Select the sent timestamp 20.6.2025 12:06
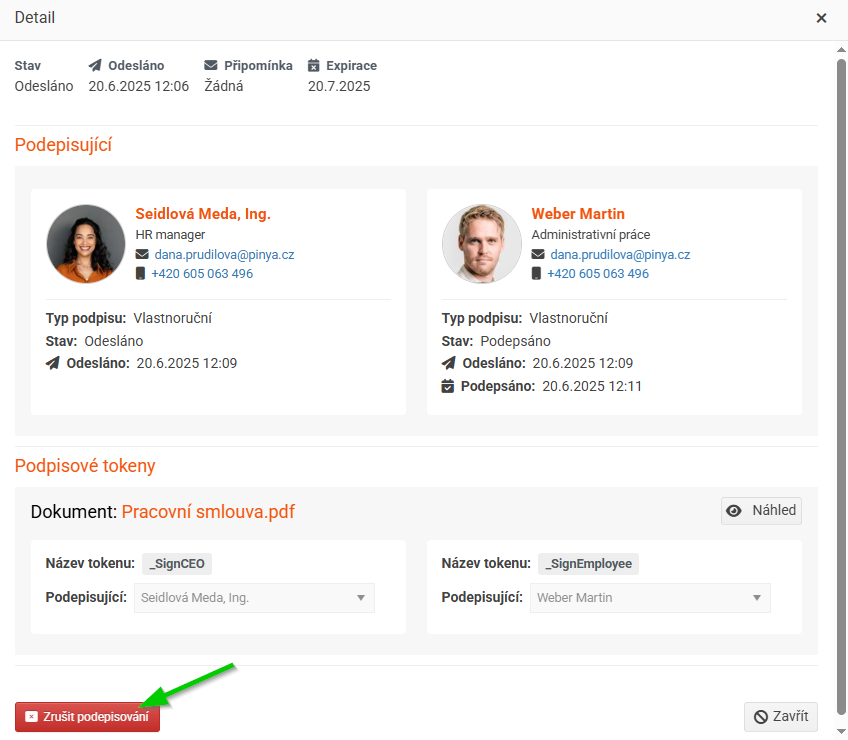This screenshot has width=848, height=740. pyautogui.click(x=139, y=86)
